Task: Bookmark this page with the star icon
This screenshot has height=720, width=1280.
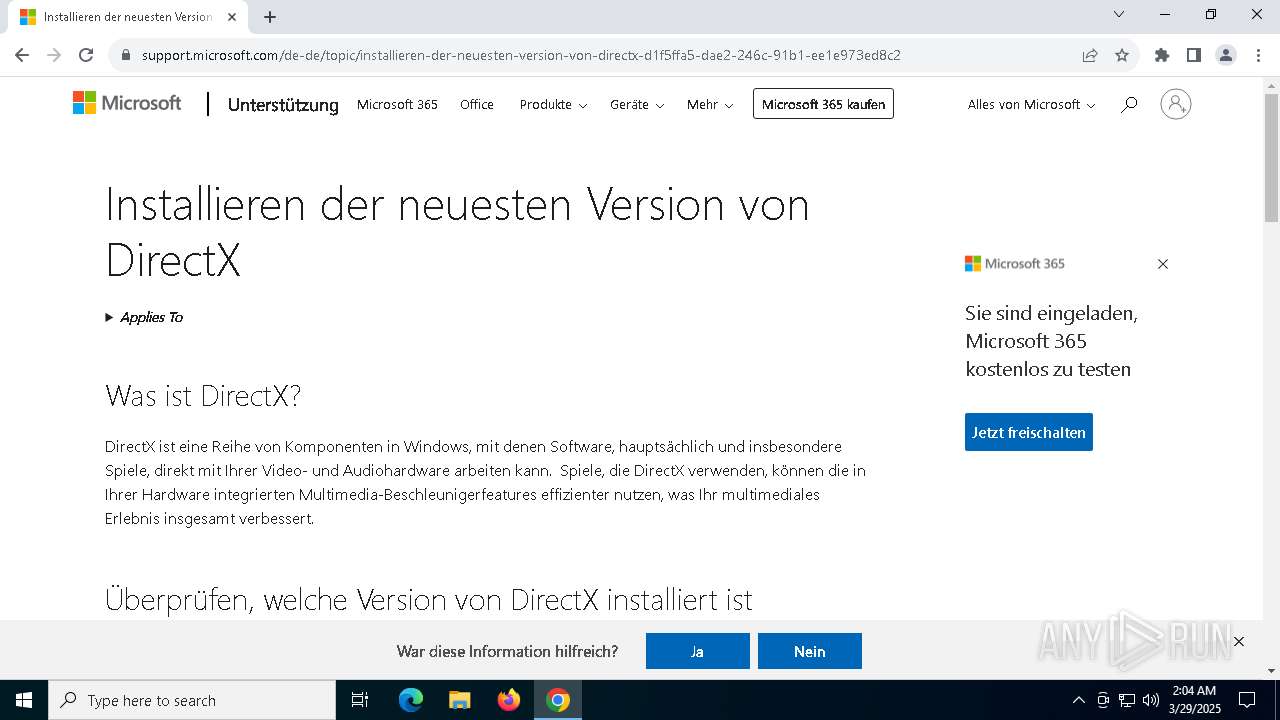Action: (x=1122, y=55)
